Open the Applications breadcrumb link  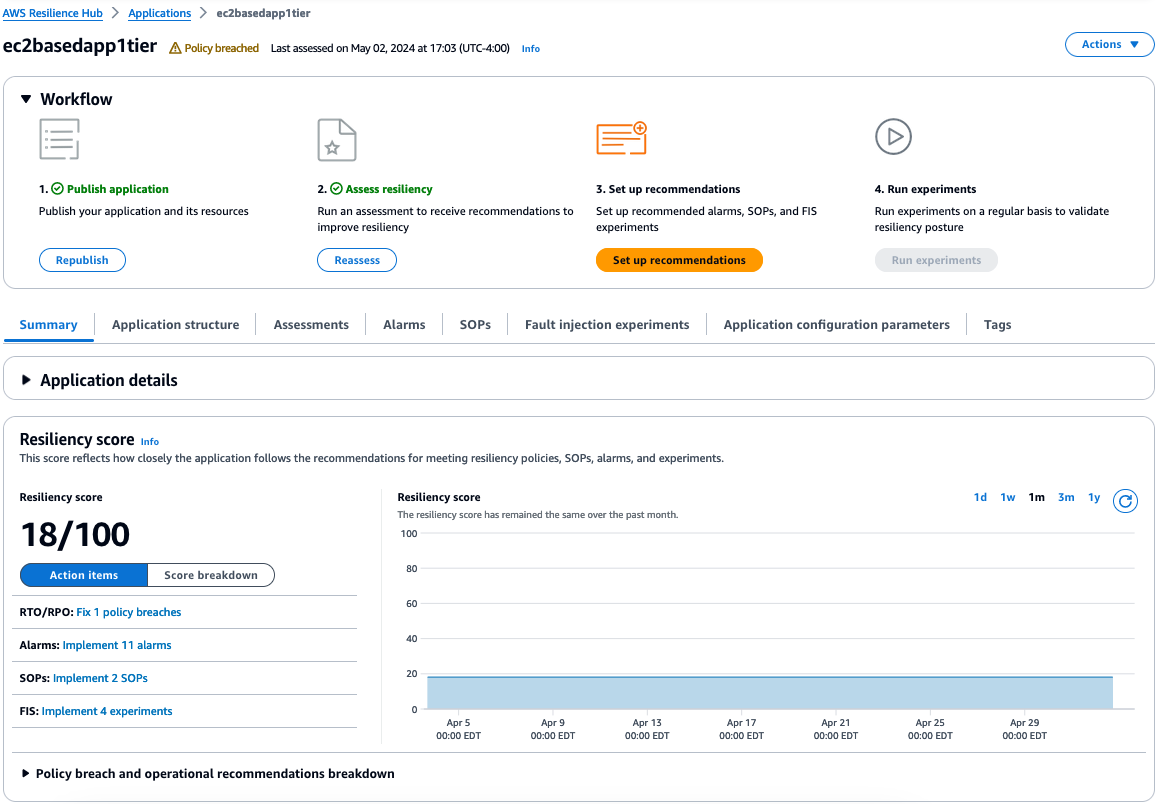click(160, 13)
